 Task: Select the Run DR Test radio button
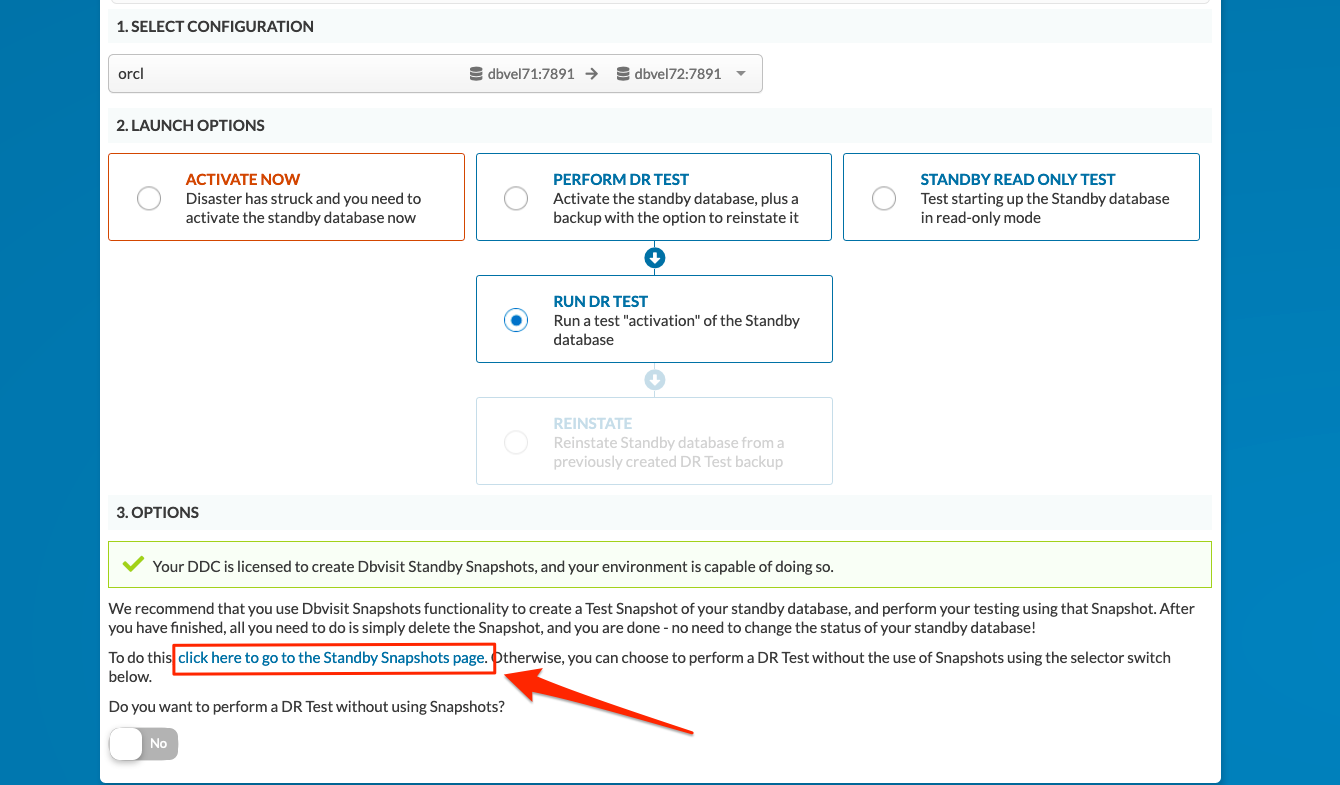516,320
